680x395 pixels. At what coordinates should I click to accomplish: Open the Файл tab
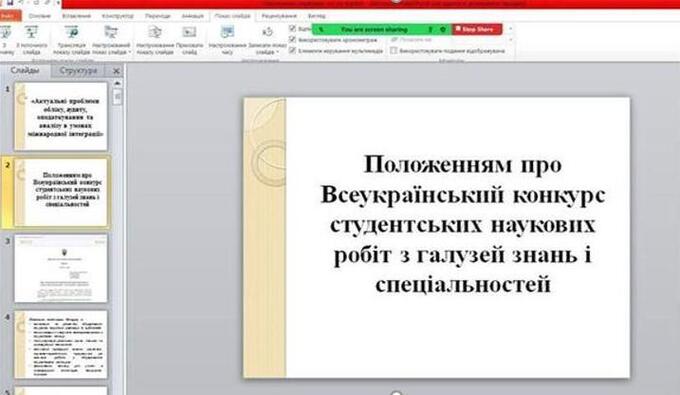tap(10, 16)
